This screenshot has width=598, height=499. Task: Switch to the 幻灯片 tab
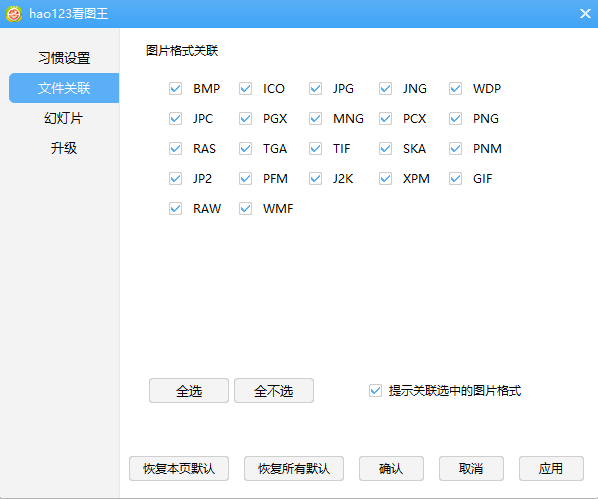pos(64,118)
